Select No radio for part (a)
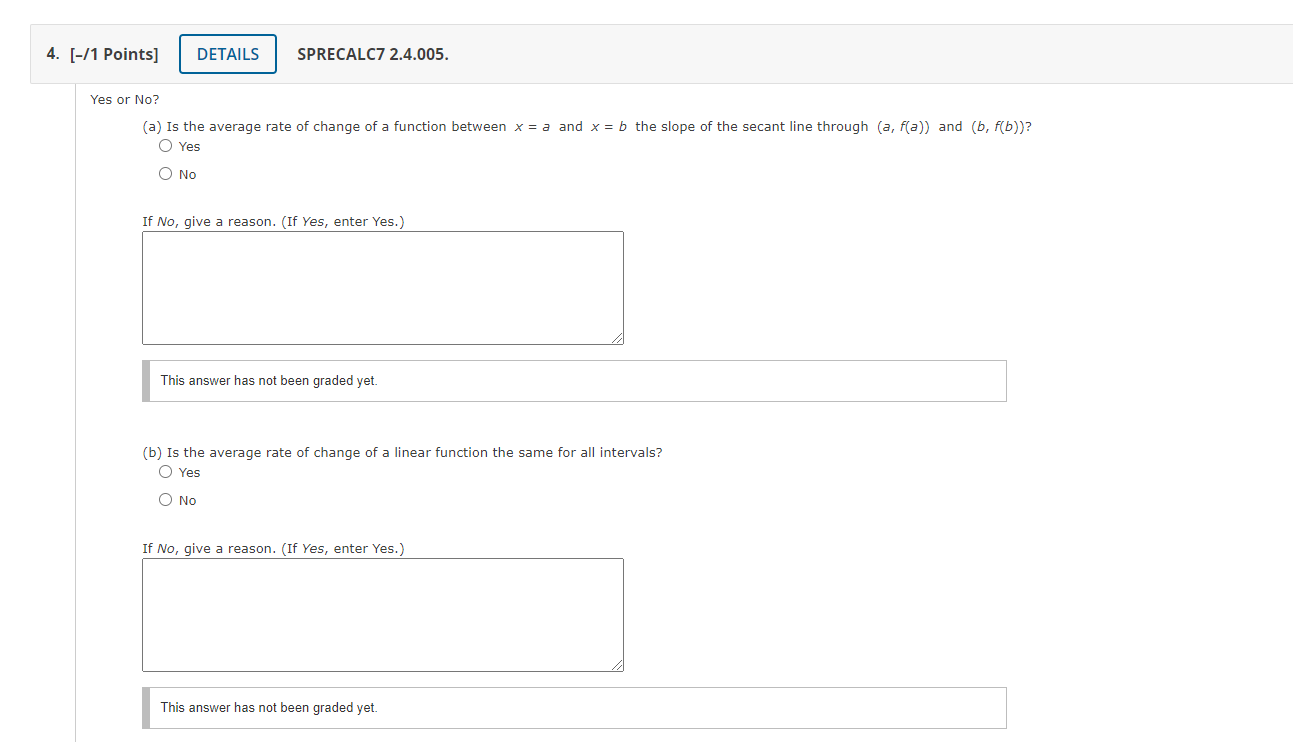The height and width of the screenshot is (742, 1293). point(166,174)
